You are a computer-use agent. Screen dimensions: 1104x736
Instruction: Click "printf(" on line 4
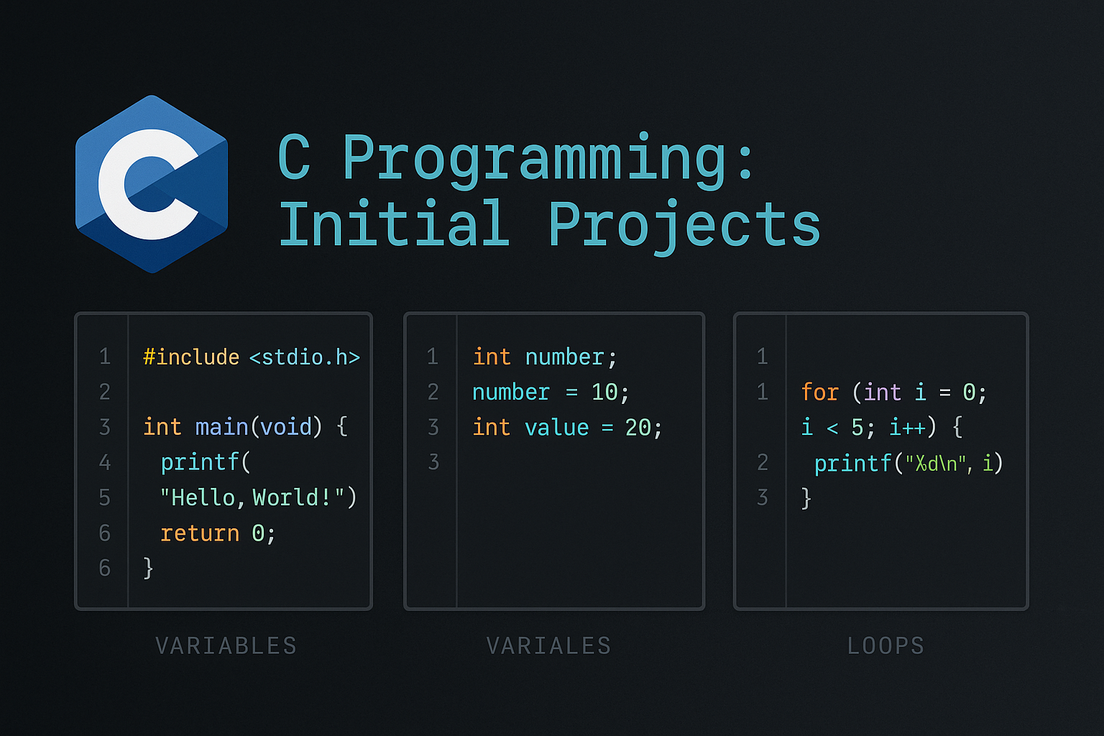(x=205, y=462)
